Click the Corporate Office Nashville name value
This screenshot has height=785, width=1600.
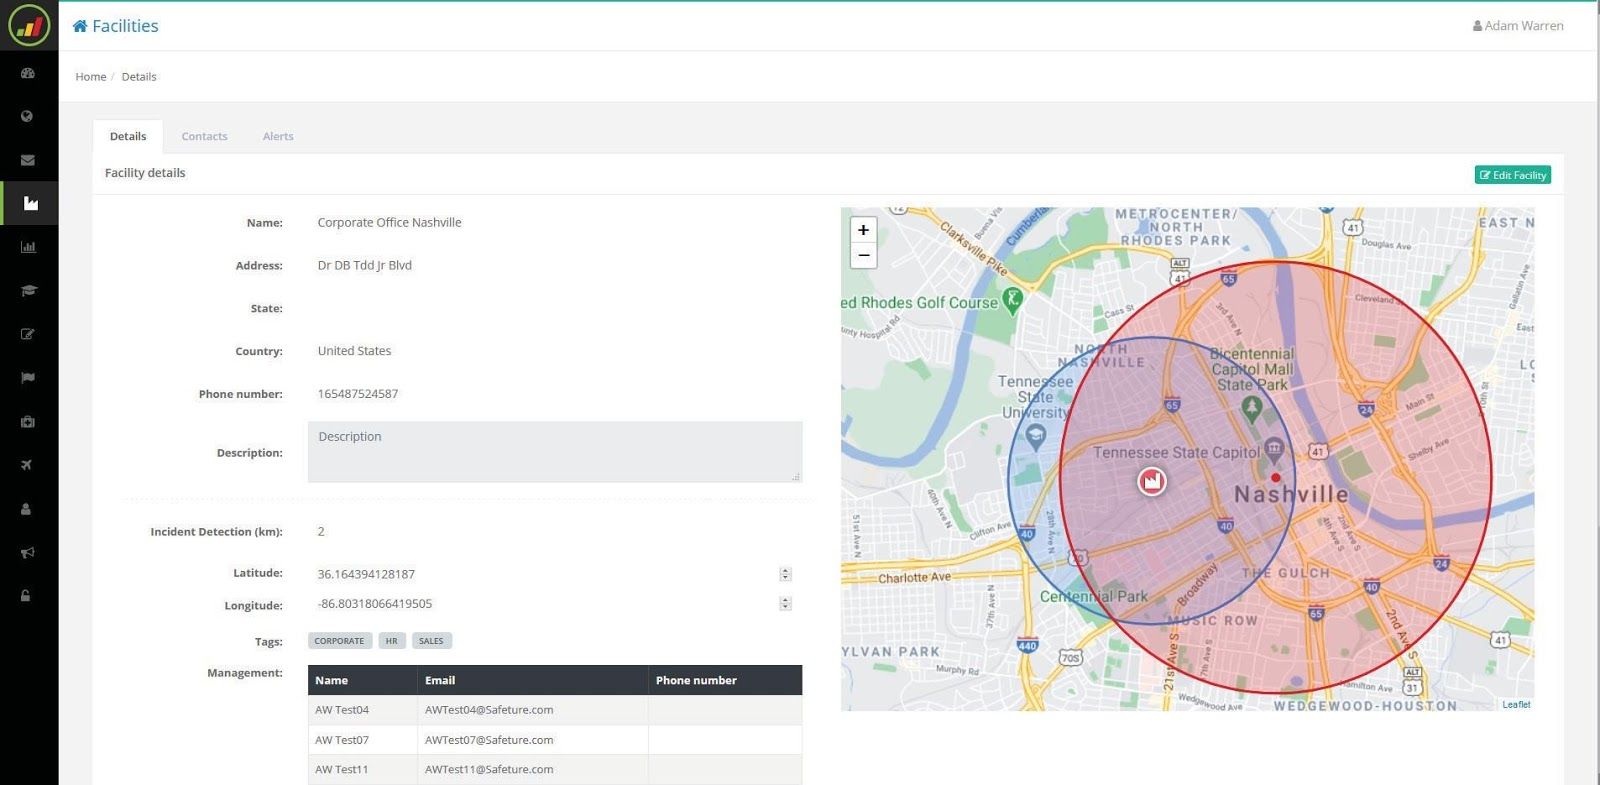point(389,223)
